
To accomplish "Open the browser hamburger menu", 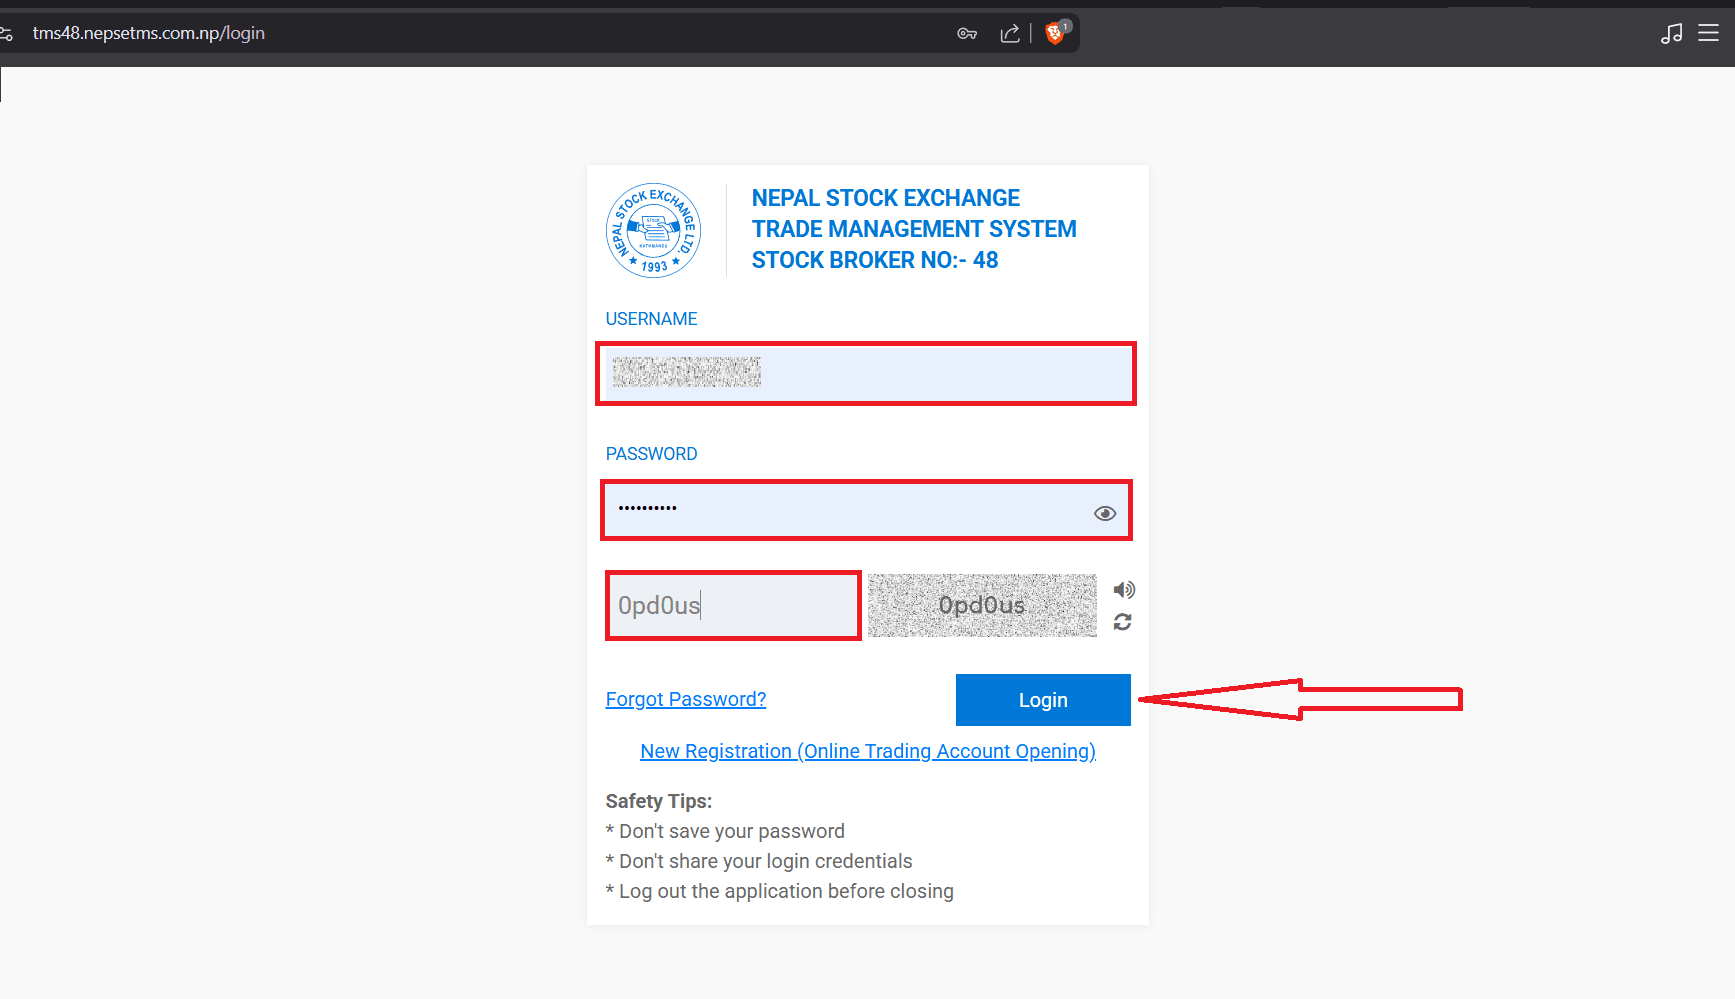I will click(1709, 33).
